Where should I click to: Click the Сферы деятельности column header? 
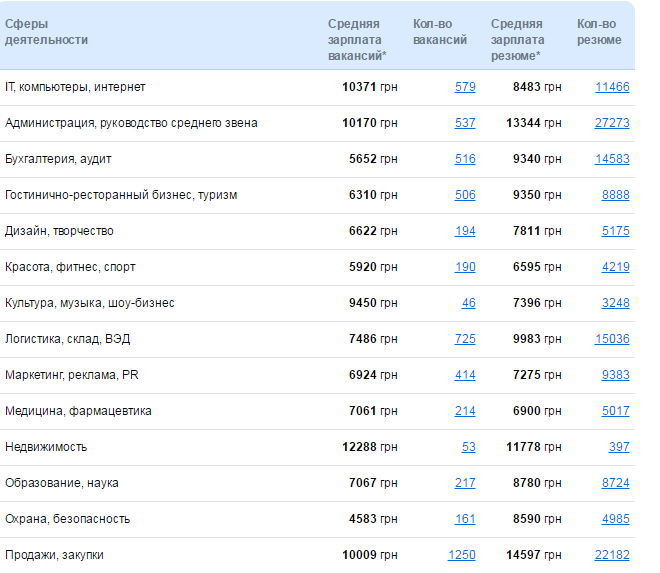pyautogui.click(x=46, y=32)
